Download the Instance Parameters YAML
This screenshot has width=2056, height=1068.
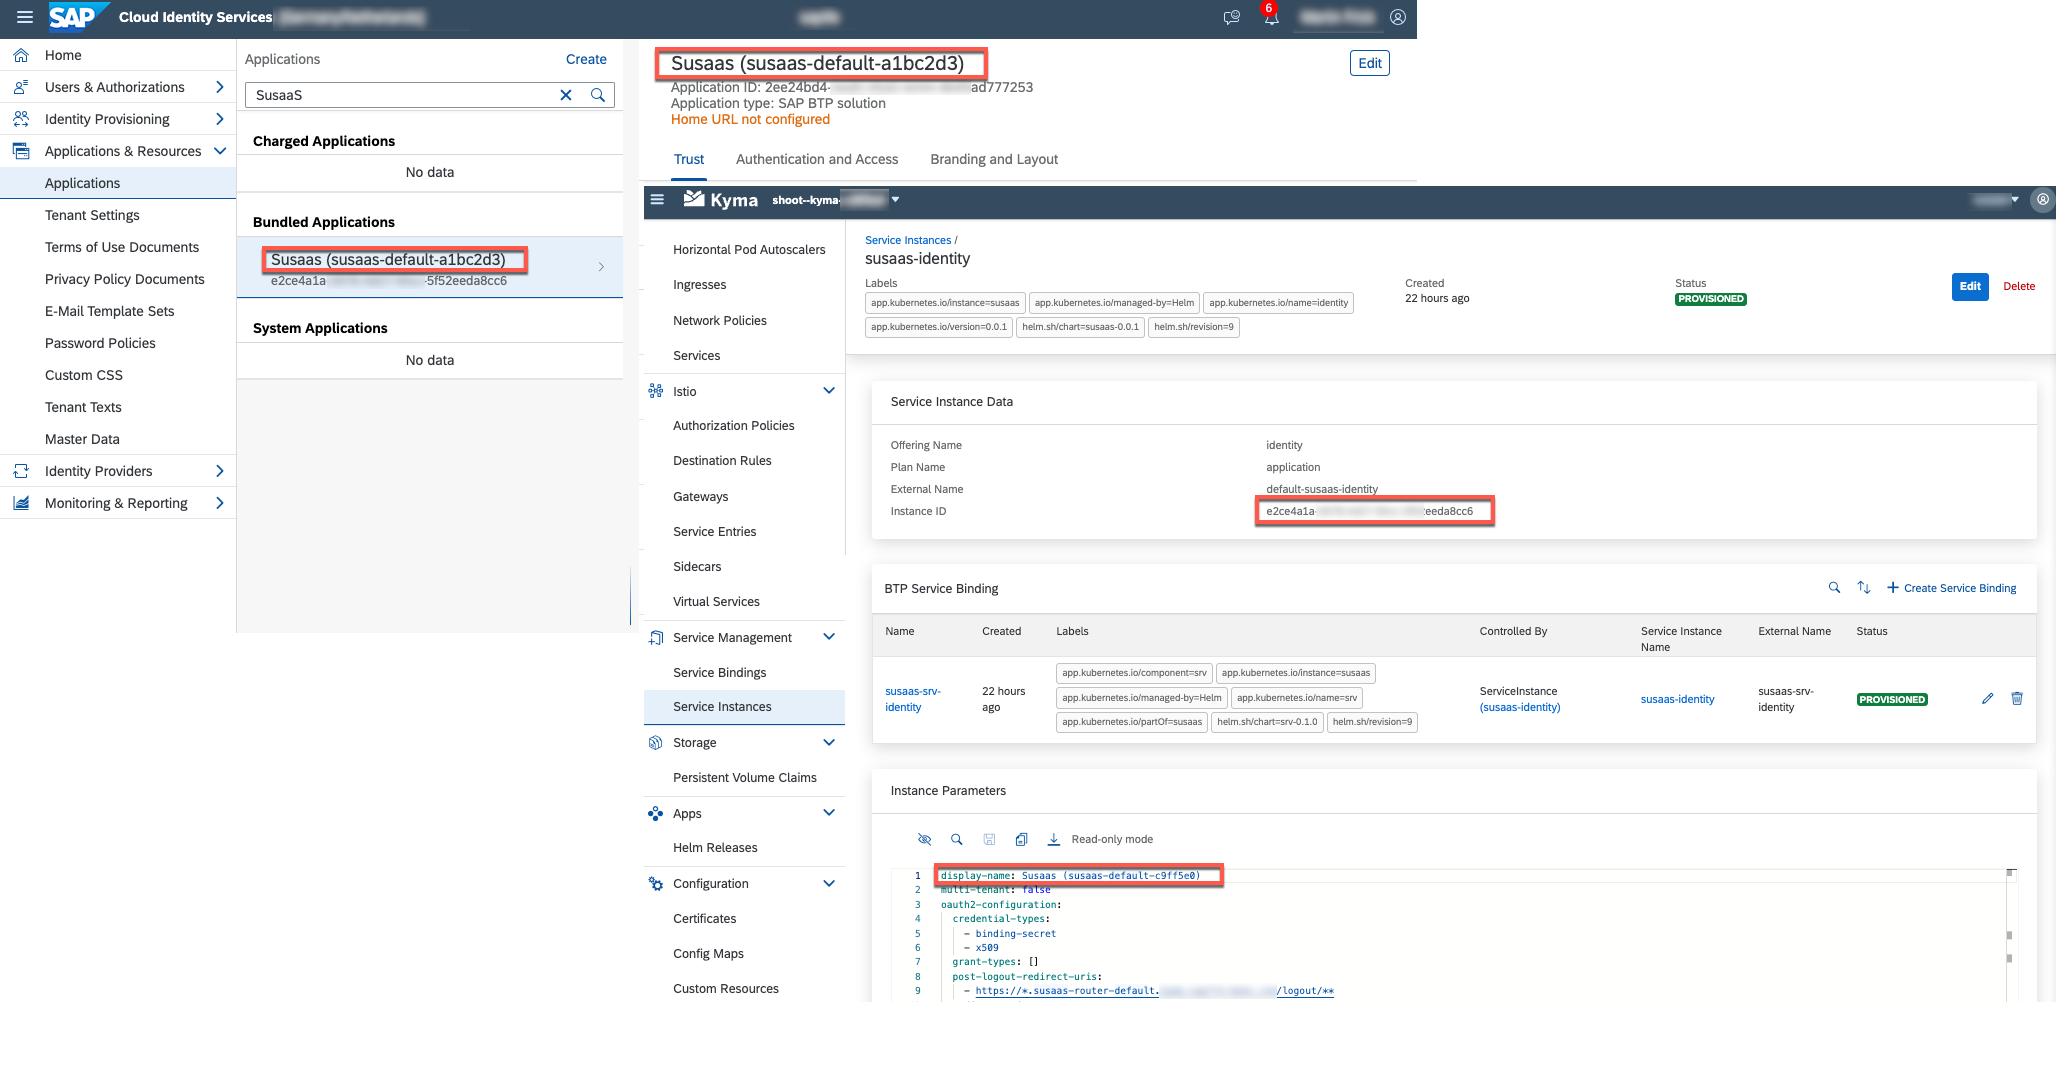1054,839
